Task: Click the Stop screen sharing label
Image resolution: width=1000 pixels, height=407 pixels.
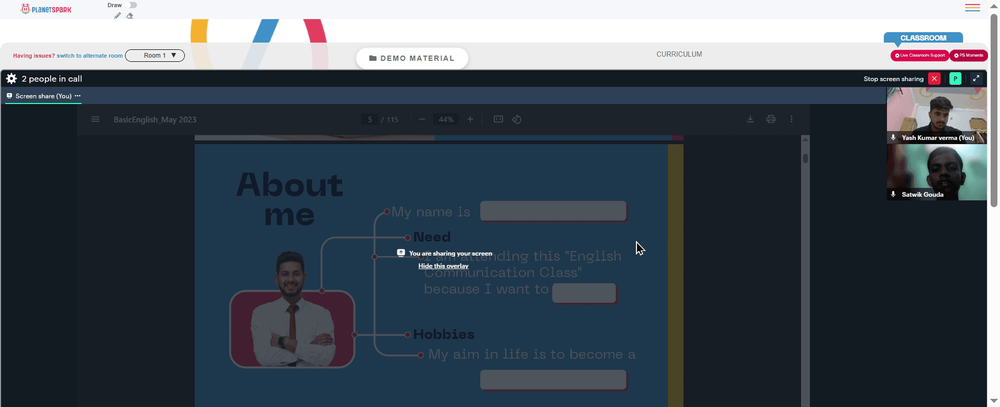Action: pos(893,79)
